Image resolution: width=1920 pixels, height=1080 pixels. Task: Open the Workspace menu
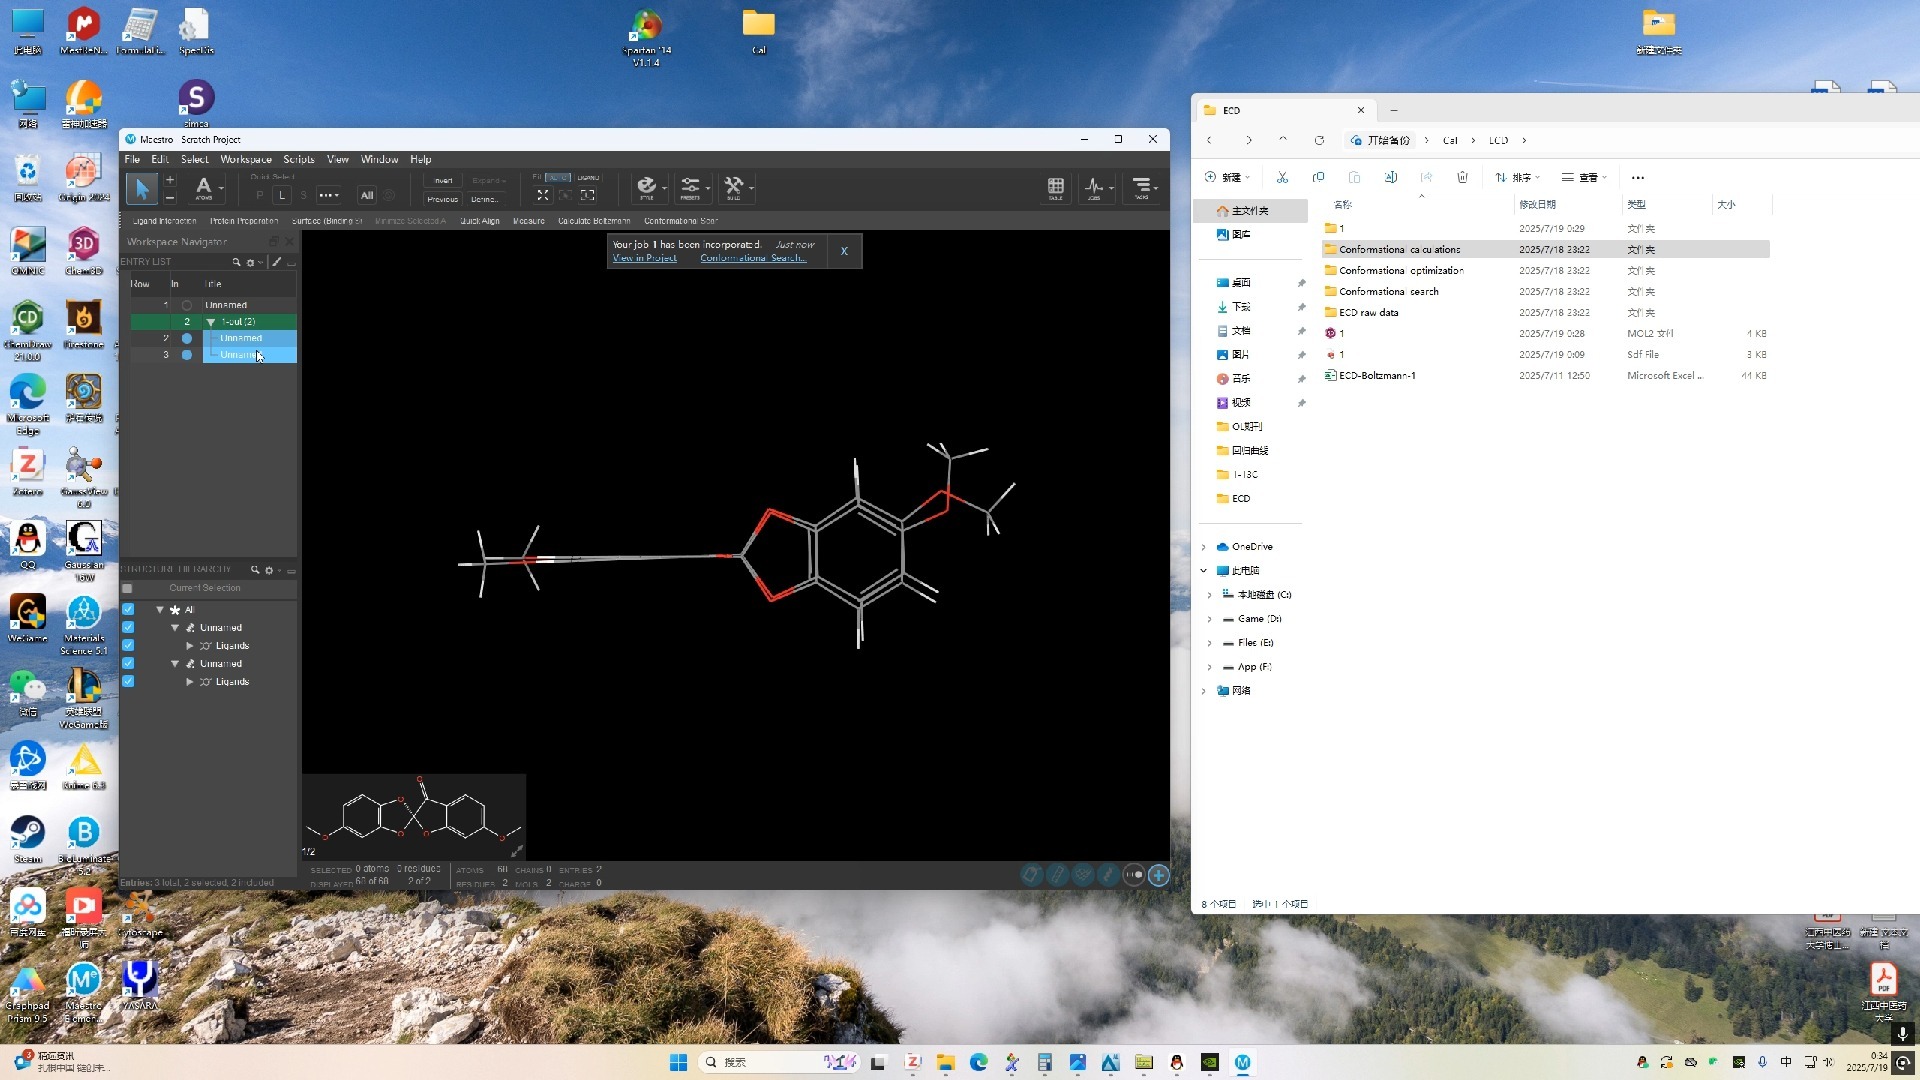click(245, 159)
